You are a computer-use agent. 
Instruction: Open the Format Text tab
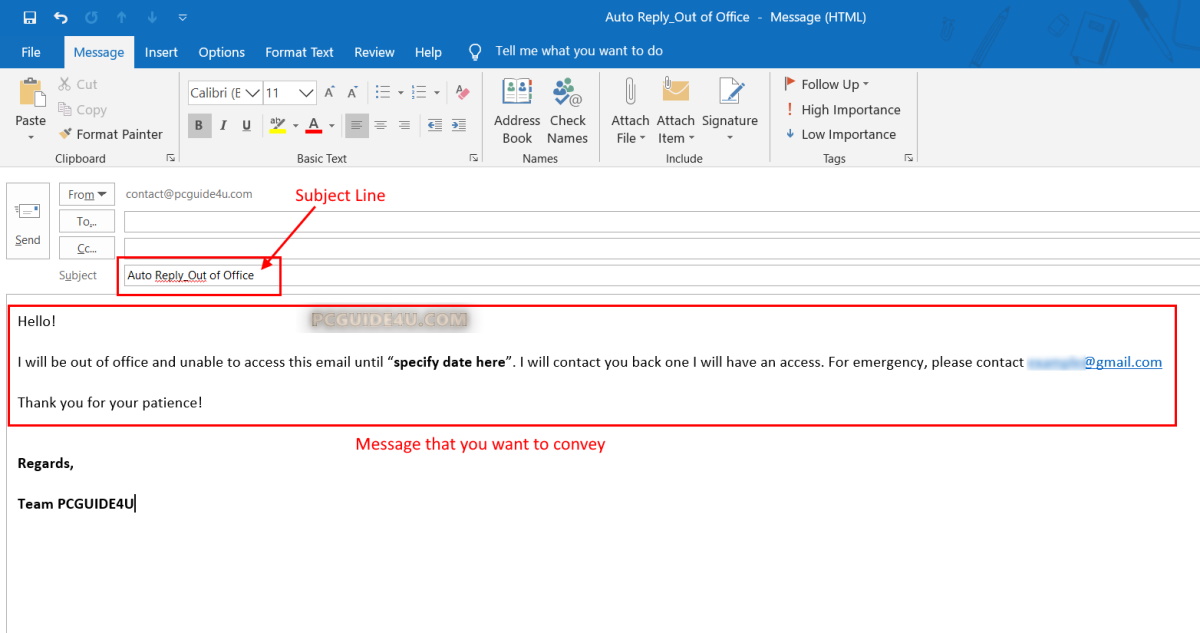click(299, 52)
